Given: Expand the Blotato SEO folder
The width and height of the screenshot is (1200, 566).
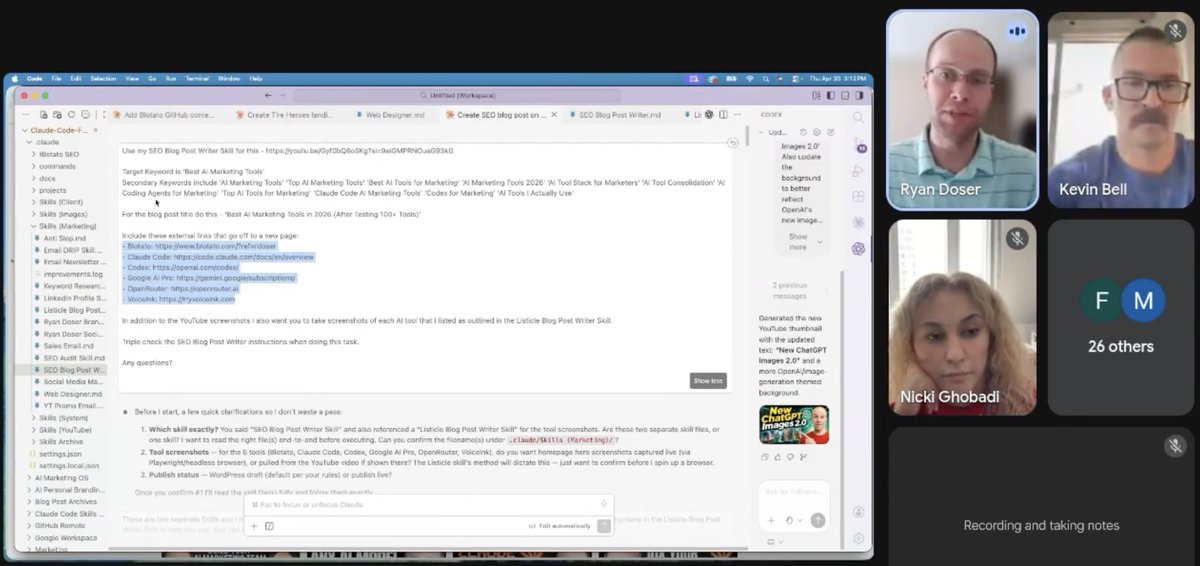Looking at the screenshot, I should (58, 154).
